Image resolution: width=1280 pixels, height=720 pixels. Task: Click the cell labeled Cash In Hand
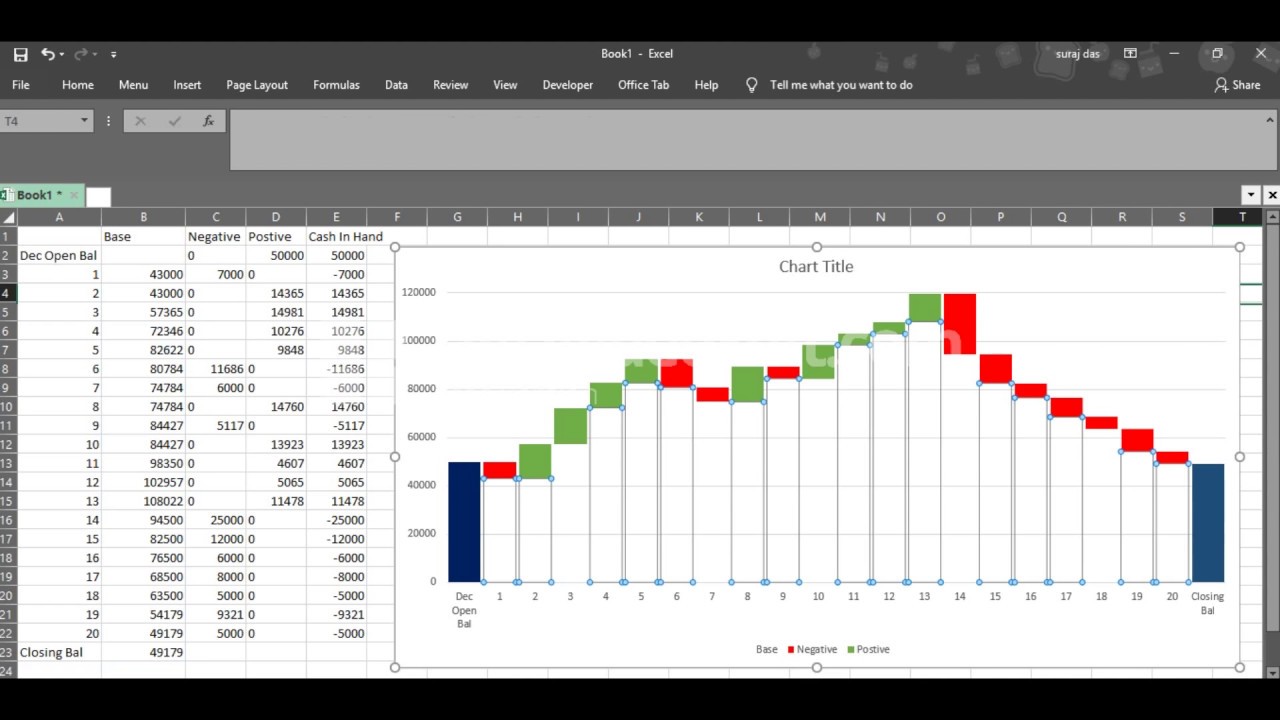coord(346,237)
